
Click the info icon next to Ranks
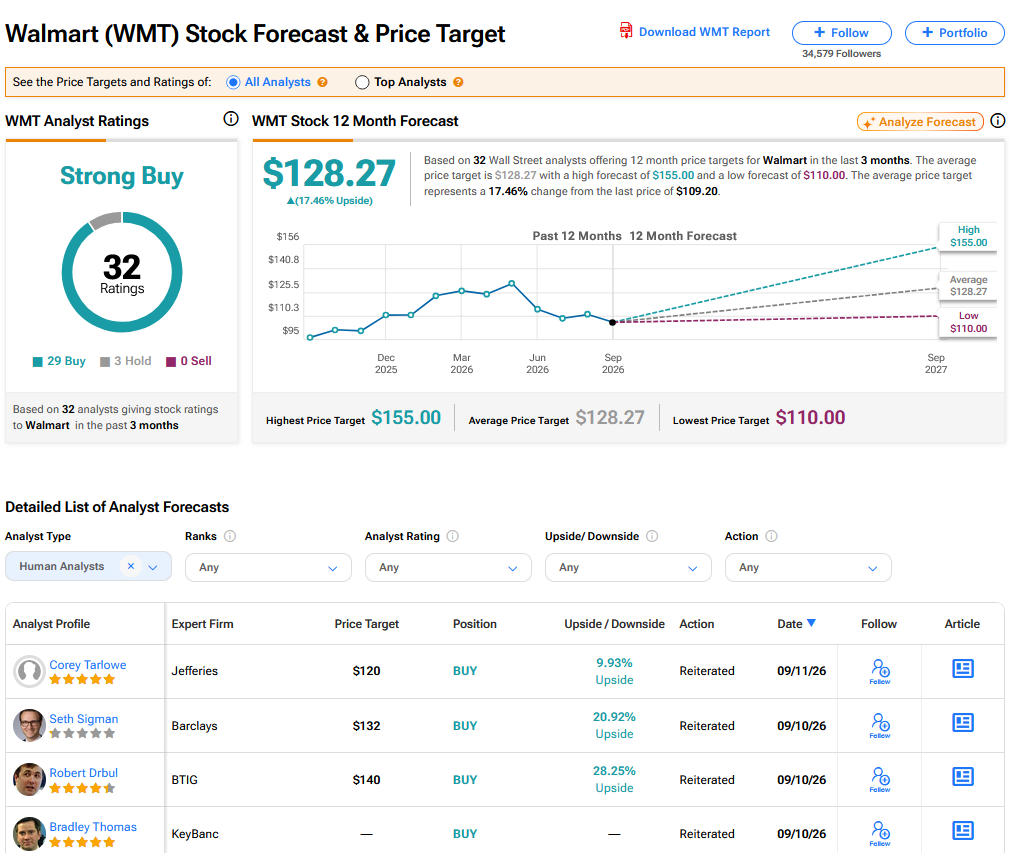tap(230, 536)
